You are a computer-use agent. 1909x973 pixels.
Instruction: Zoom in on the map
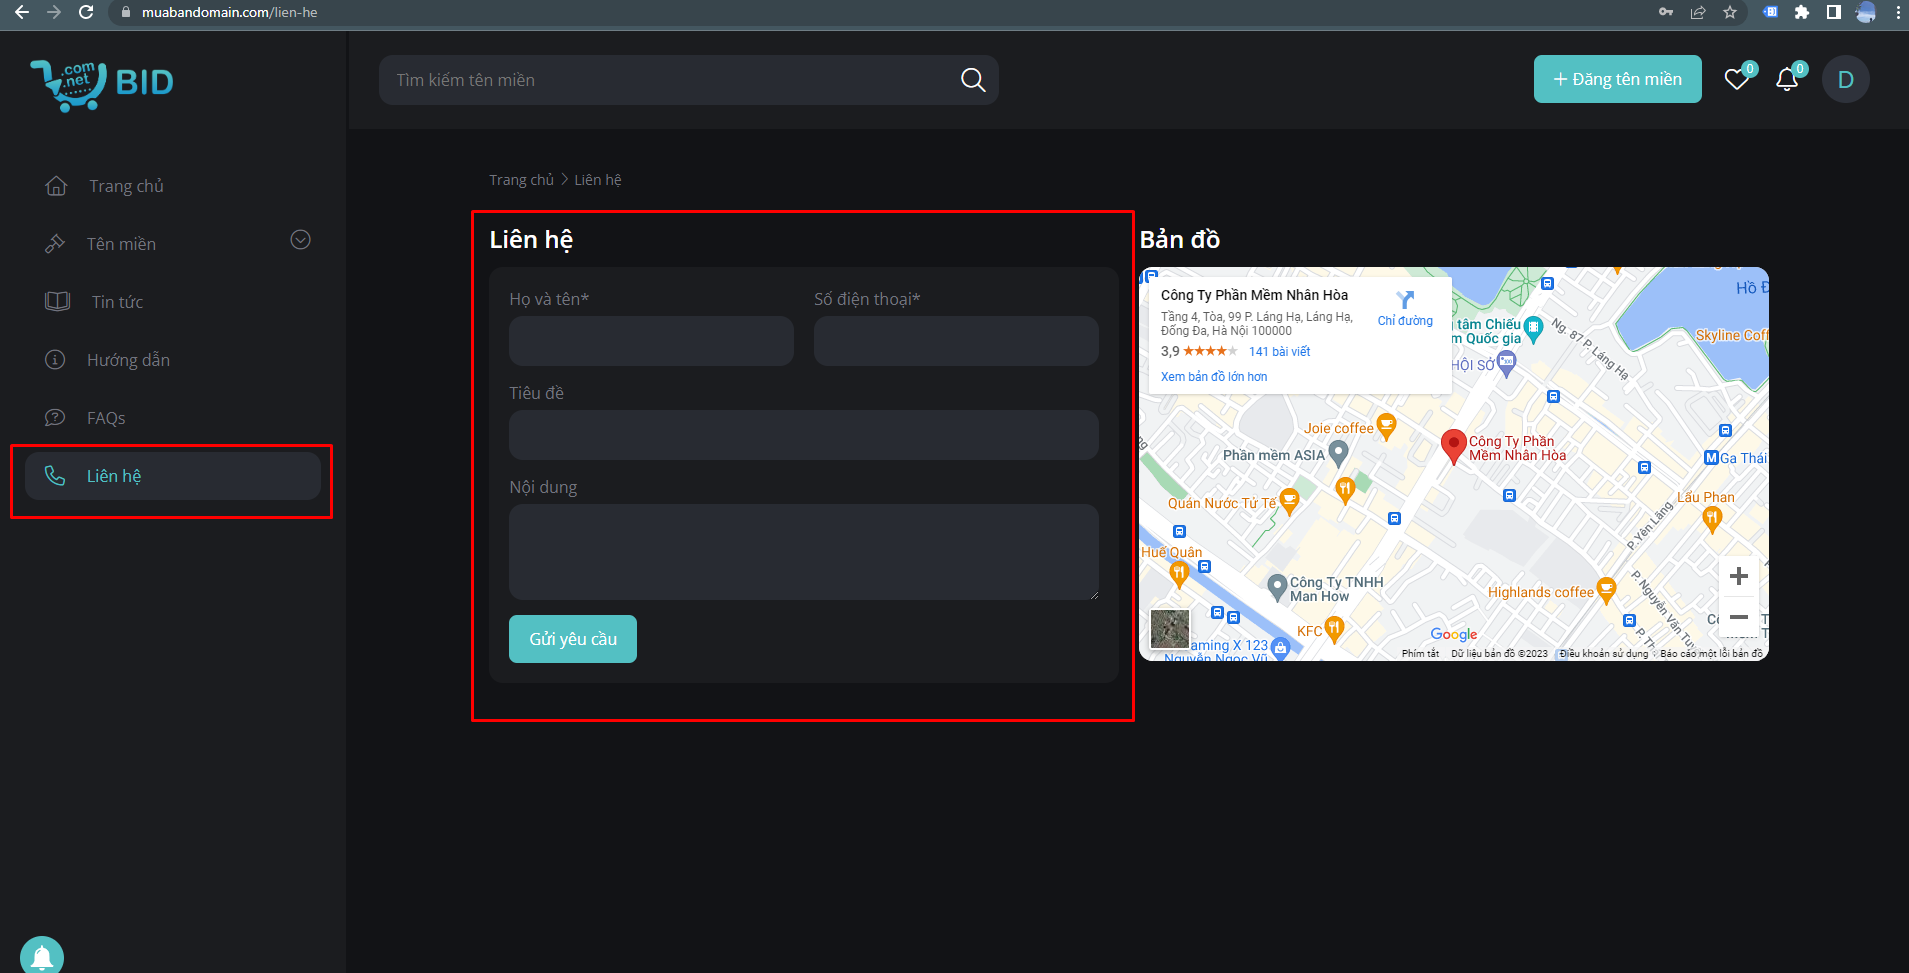tap(1738, 576)
